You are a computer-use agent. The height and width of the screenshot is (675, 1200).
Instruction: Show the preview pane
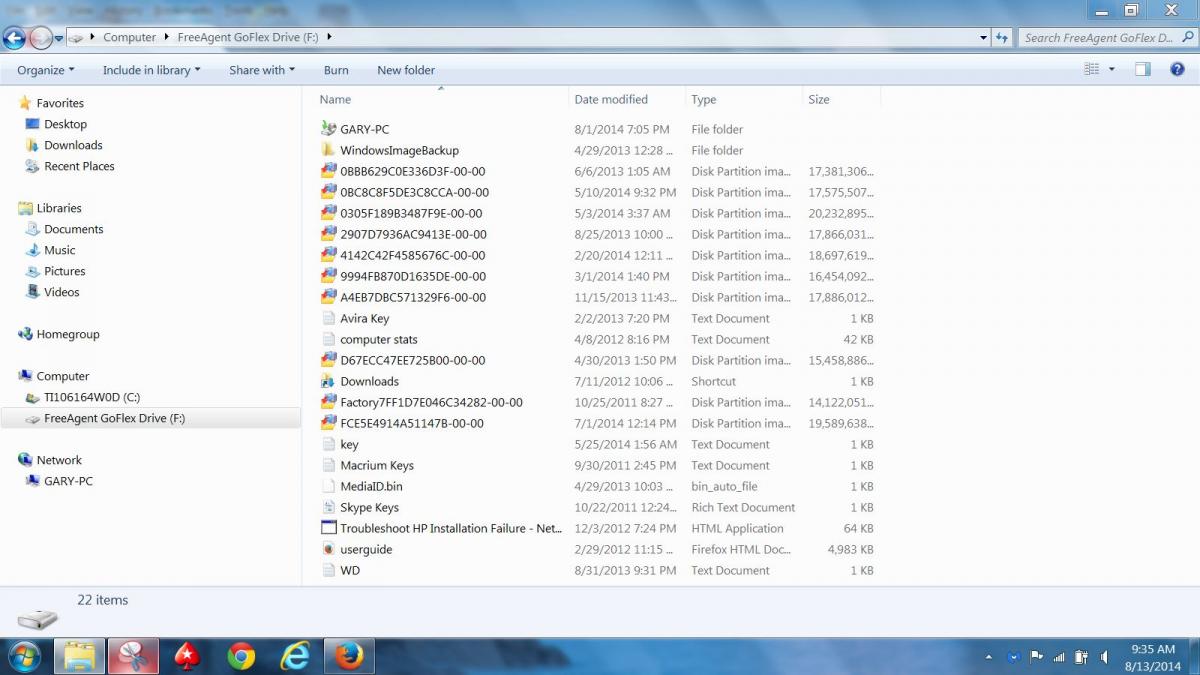[1143, 69]
